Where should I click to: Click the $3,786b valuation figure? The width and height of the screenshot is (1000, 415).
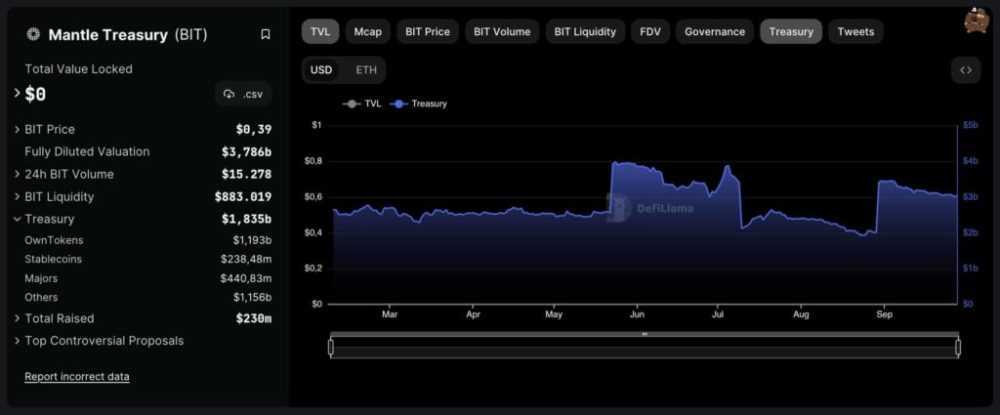pos(247,152)
